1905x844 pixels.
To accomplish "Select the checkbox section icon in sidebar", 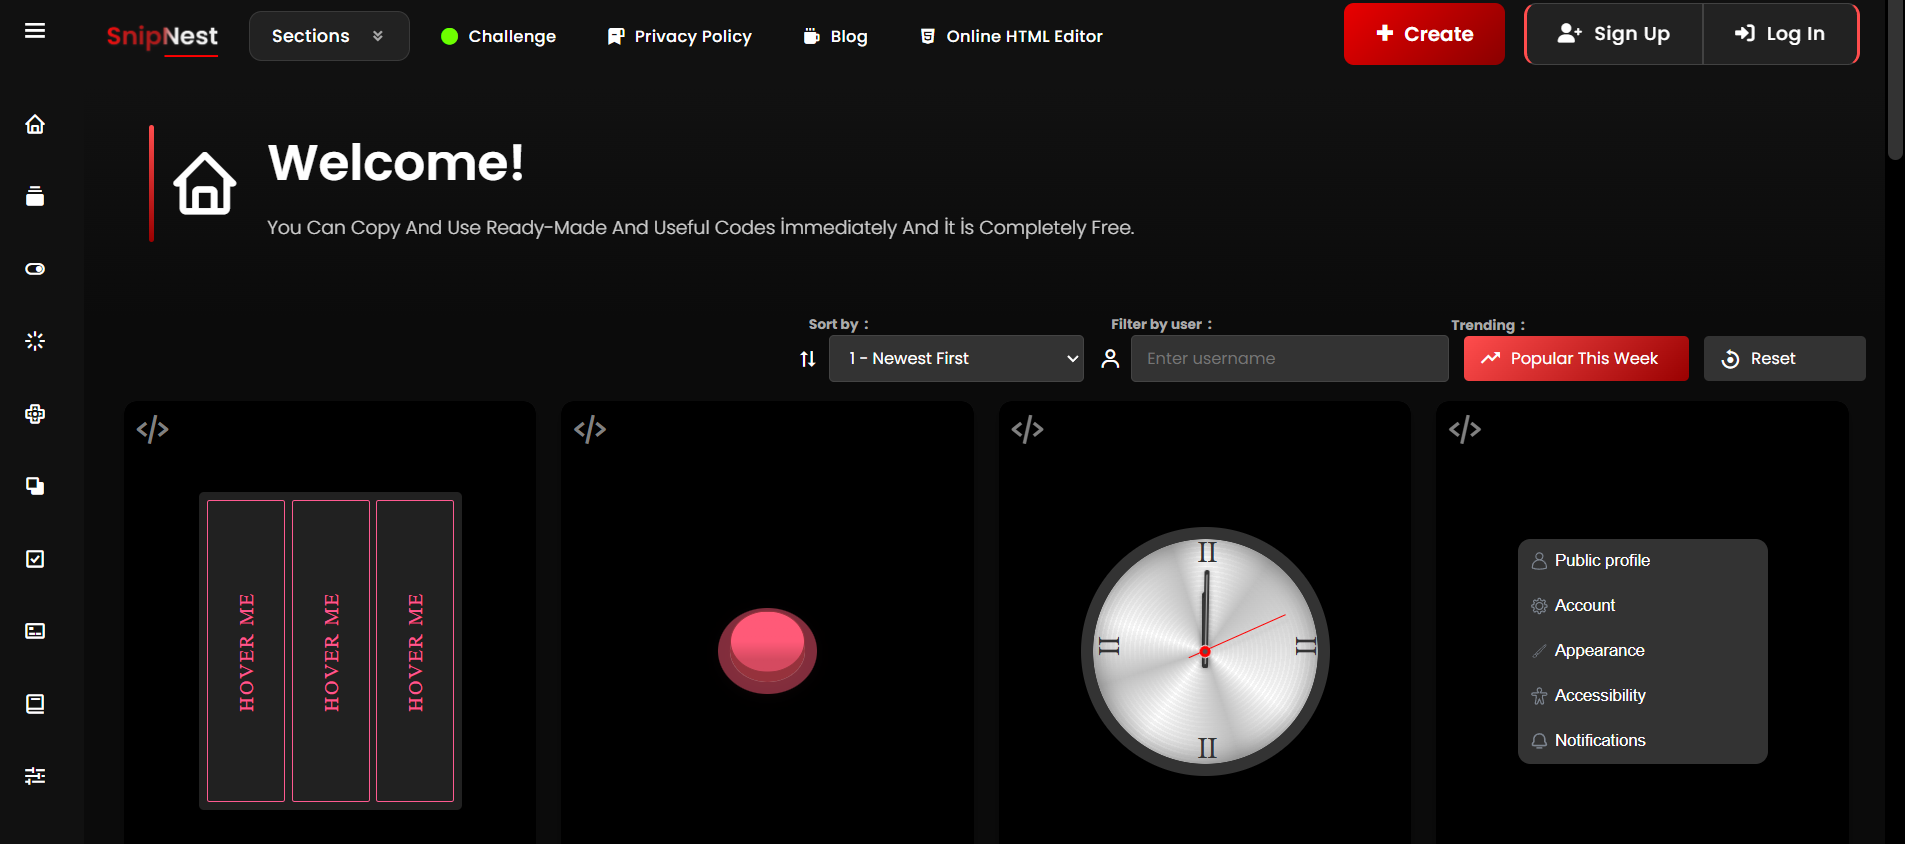I will click(x=35, y=559).
